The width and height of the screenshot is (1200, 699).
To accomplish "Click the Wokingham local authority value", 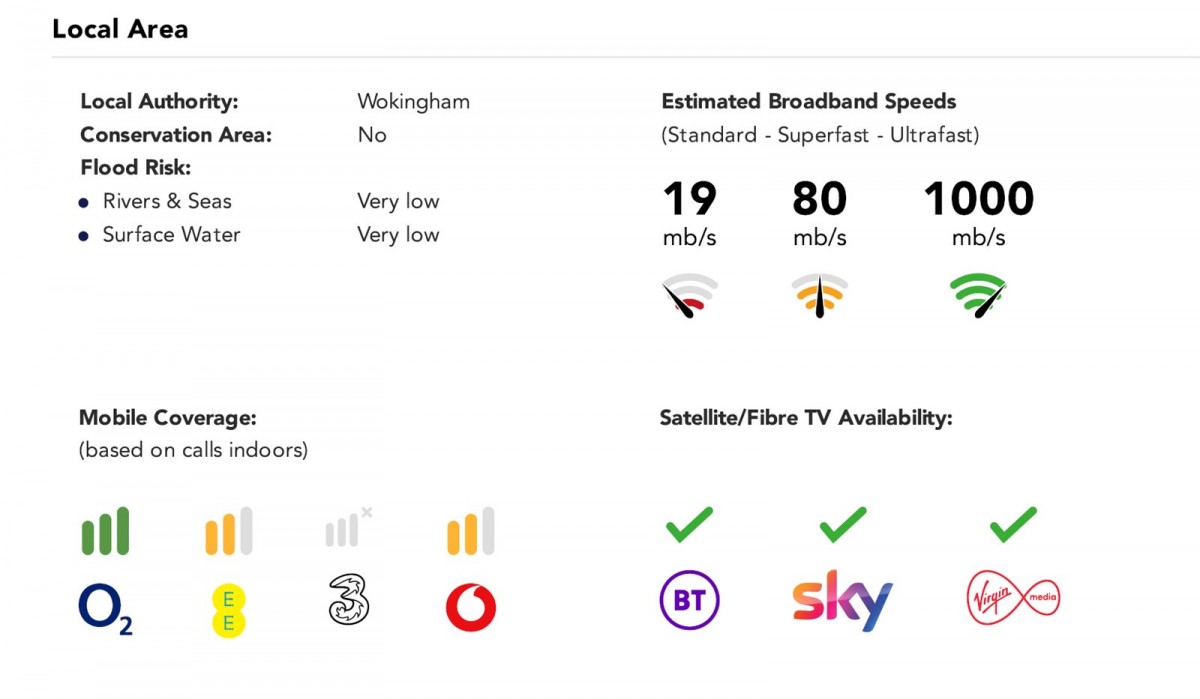I will pyautogui.click(x=413, y=102).
